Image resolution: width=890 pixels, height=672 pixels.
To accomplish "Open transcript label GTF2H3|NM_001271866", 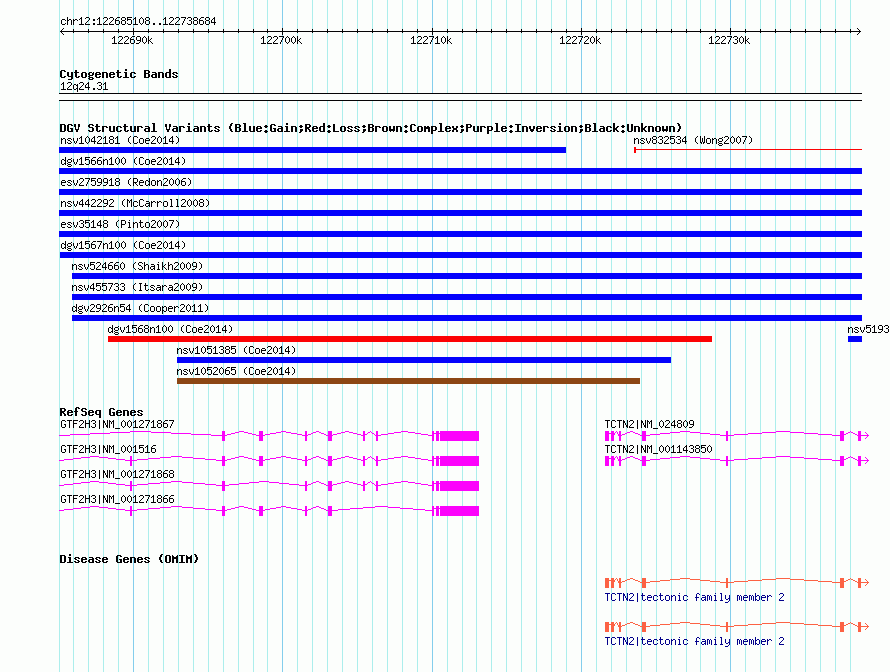I will [x=117, y=499].
